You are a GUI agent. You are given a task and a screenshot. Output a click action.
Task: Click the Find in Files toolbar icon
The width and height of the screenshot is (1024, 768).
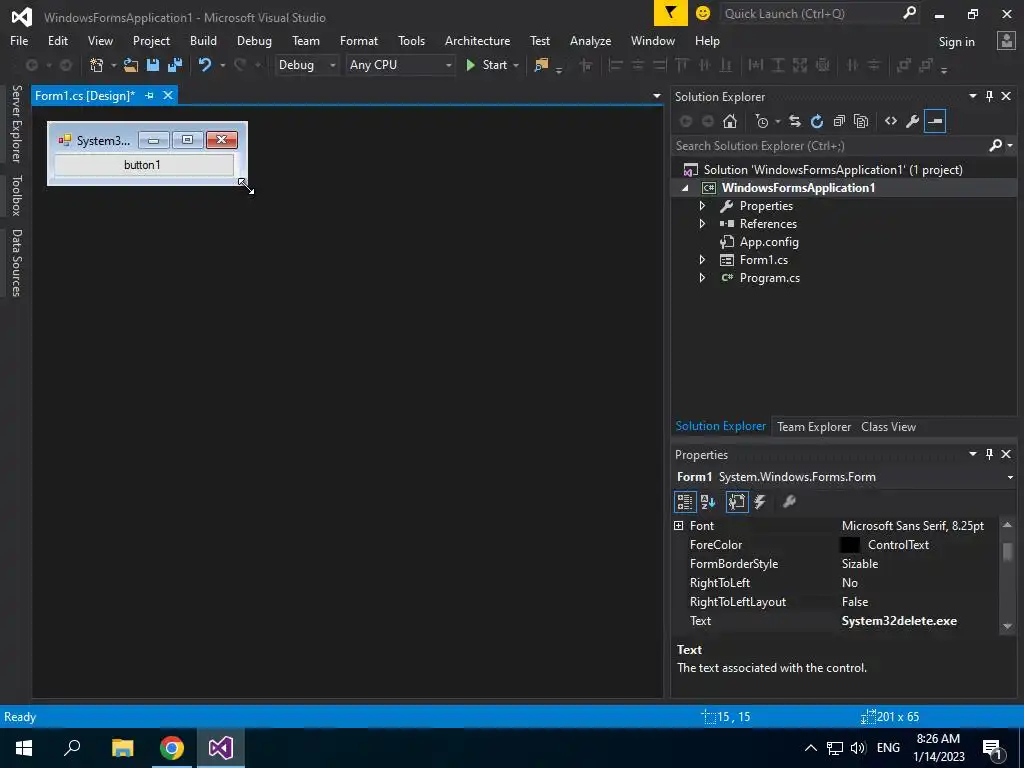point(541,65)
